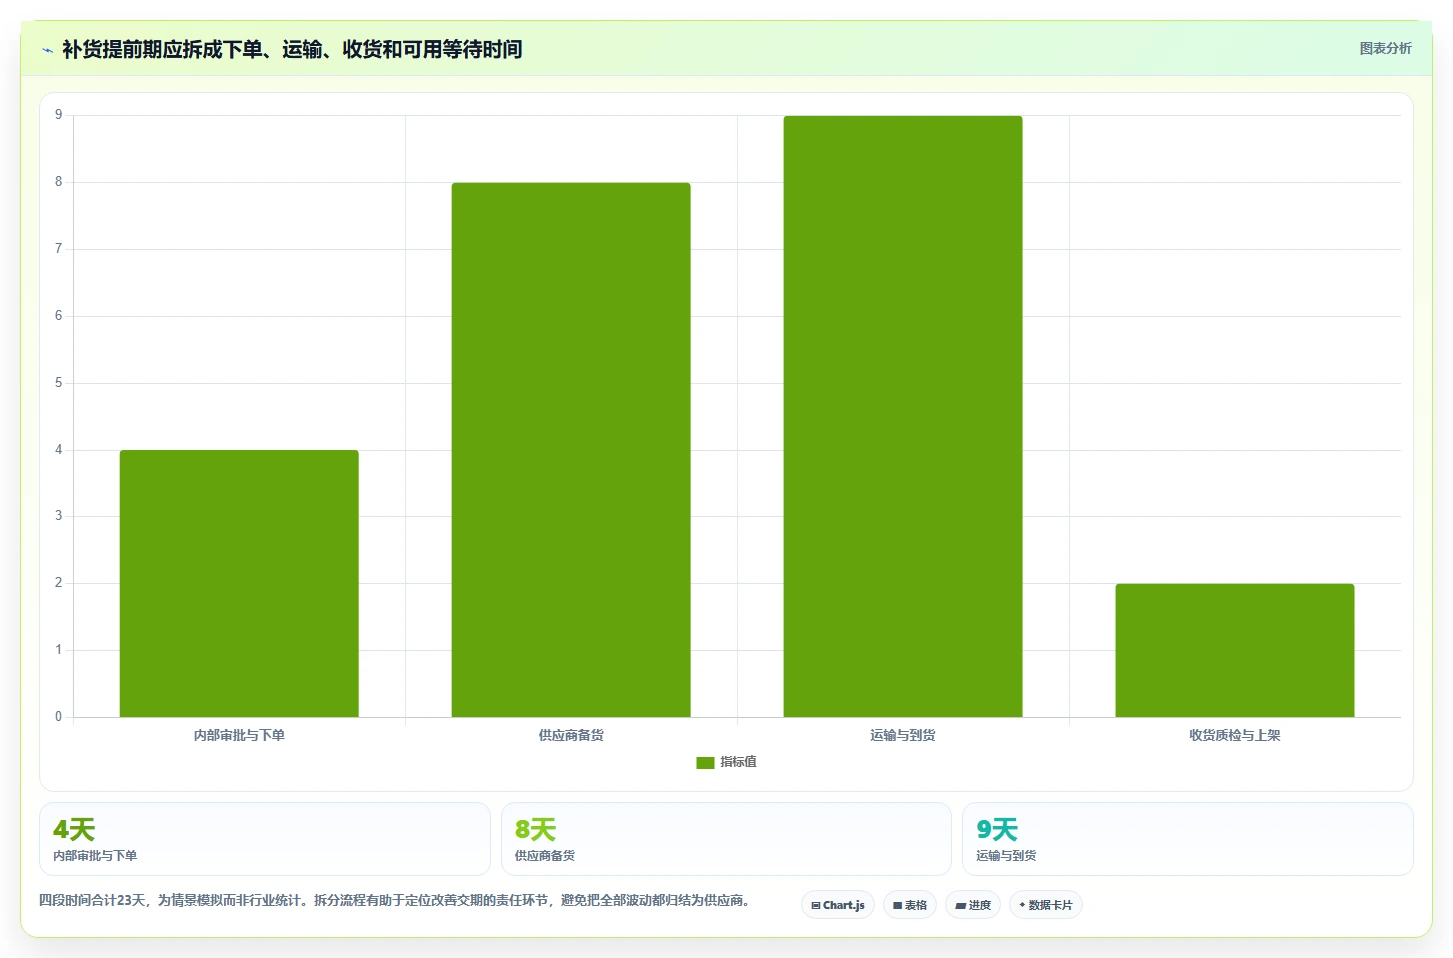
Task: Click the 表格 tag chip
Action: pyautogui.click(x=910, y=905)
